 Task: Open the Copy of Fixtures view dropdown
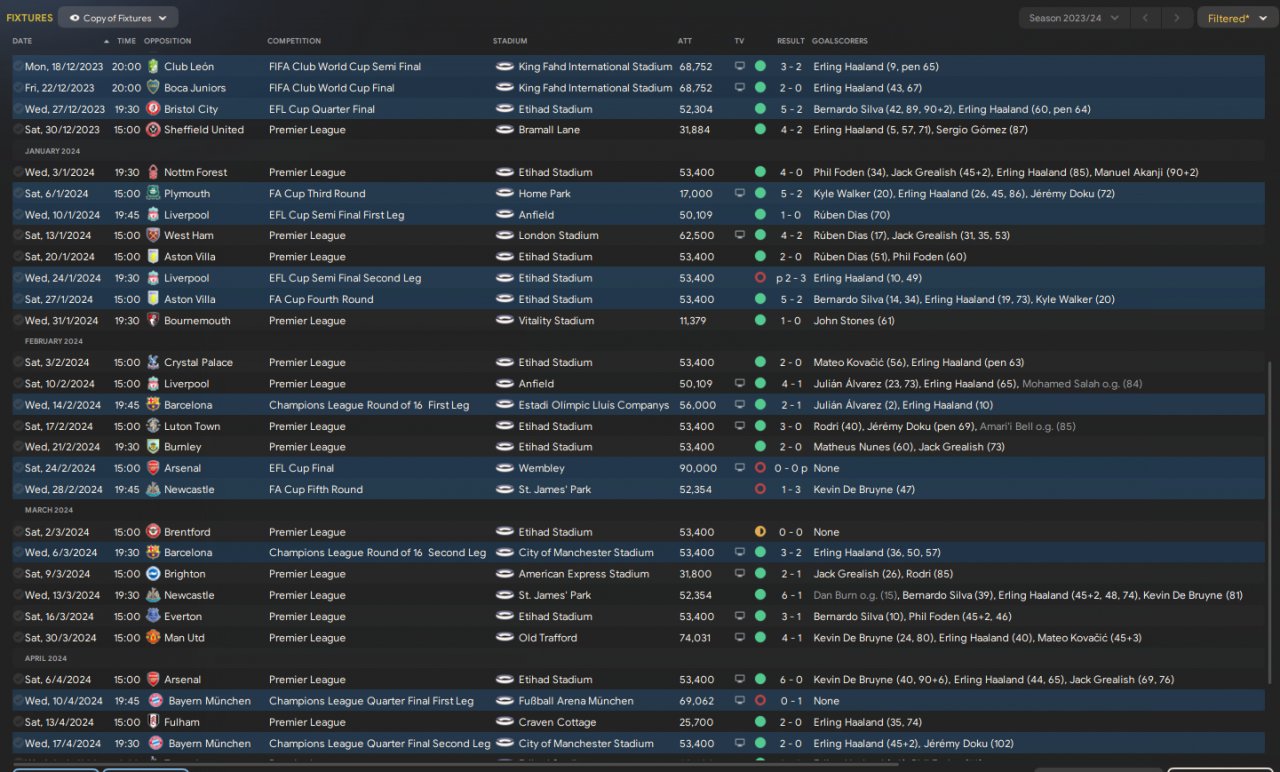tap(118, 18)
